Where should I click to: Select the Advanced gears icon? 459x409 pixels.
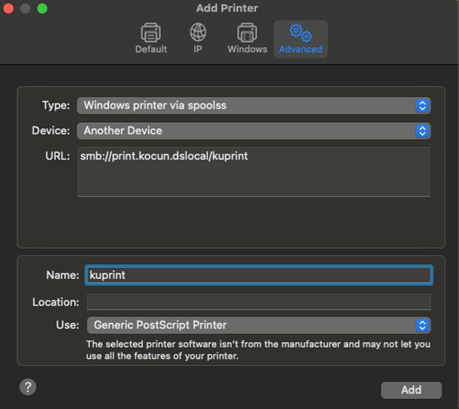click(301, 33)
